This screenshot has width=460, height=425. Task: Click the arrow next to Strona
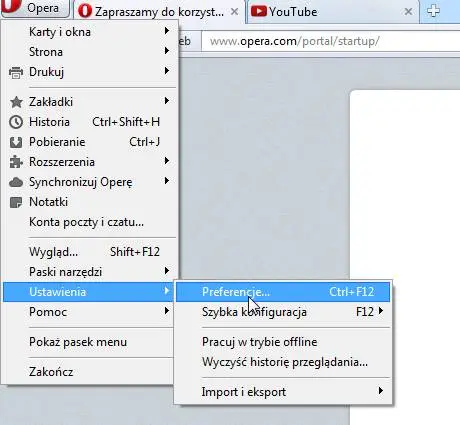click(x=167, y=51)
